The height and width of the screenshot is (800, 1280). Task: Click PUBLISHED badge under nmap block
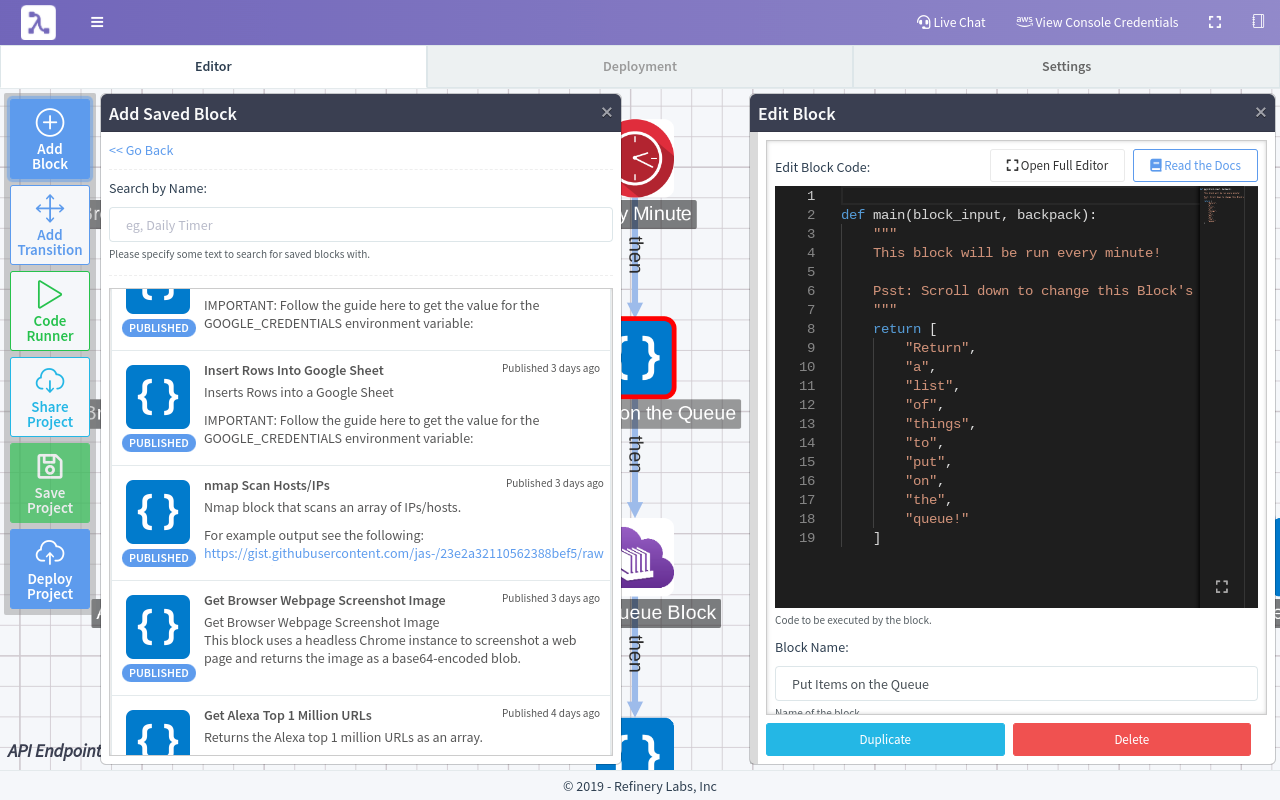tap(159, 558)
